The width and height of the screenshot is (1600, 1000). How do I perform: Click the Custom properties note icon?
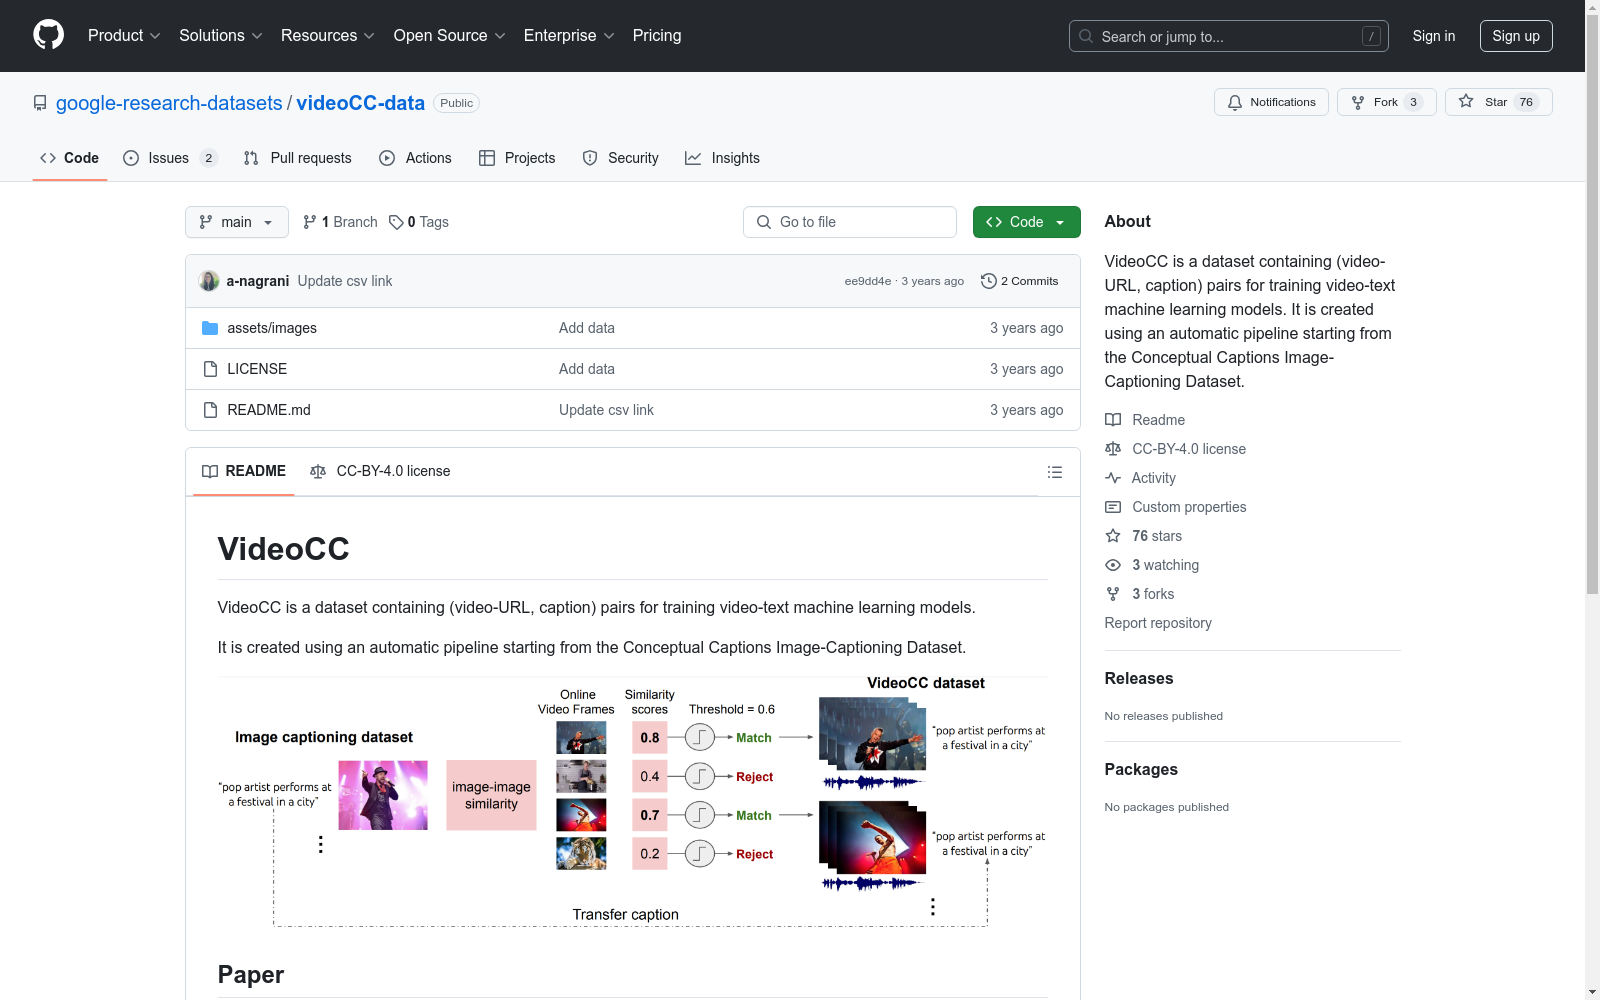click(1113, 507)
